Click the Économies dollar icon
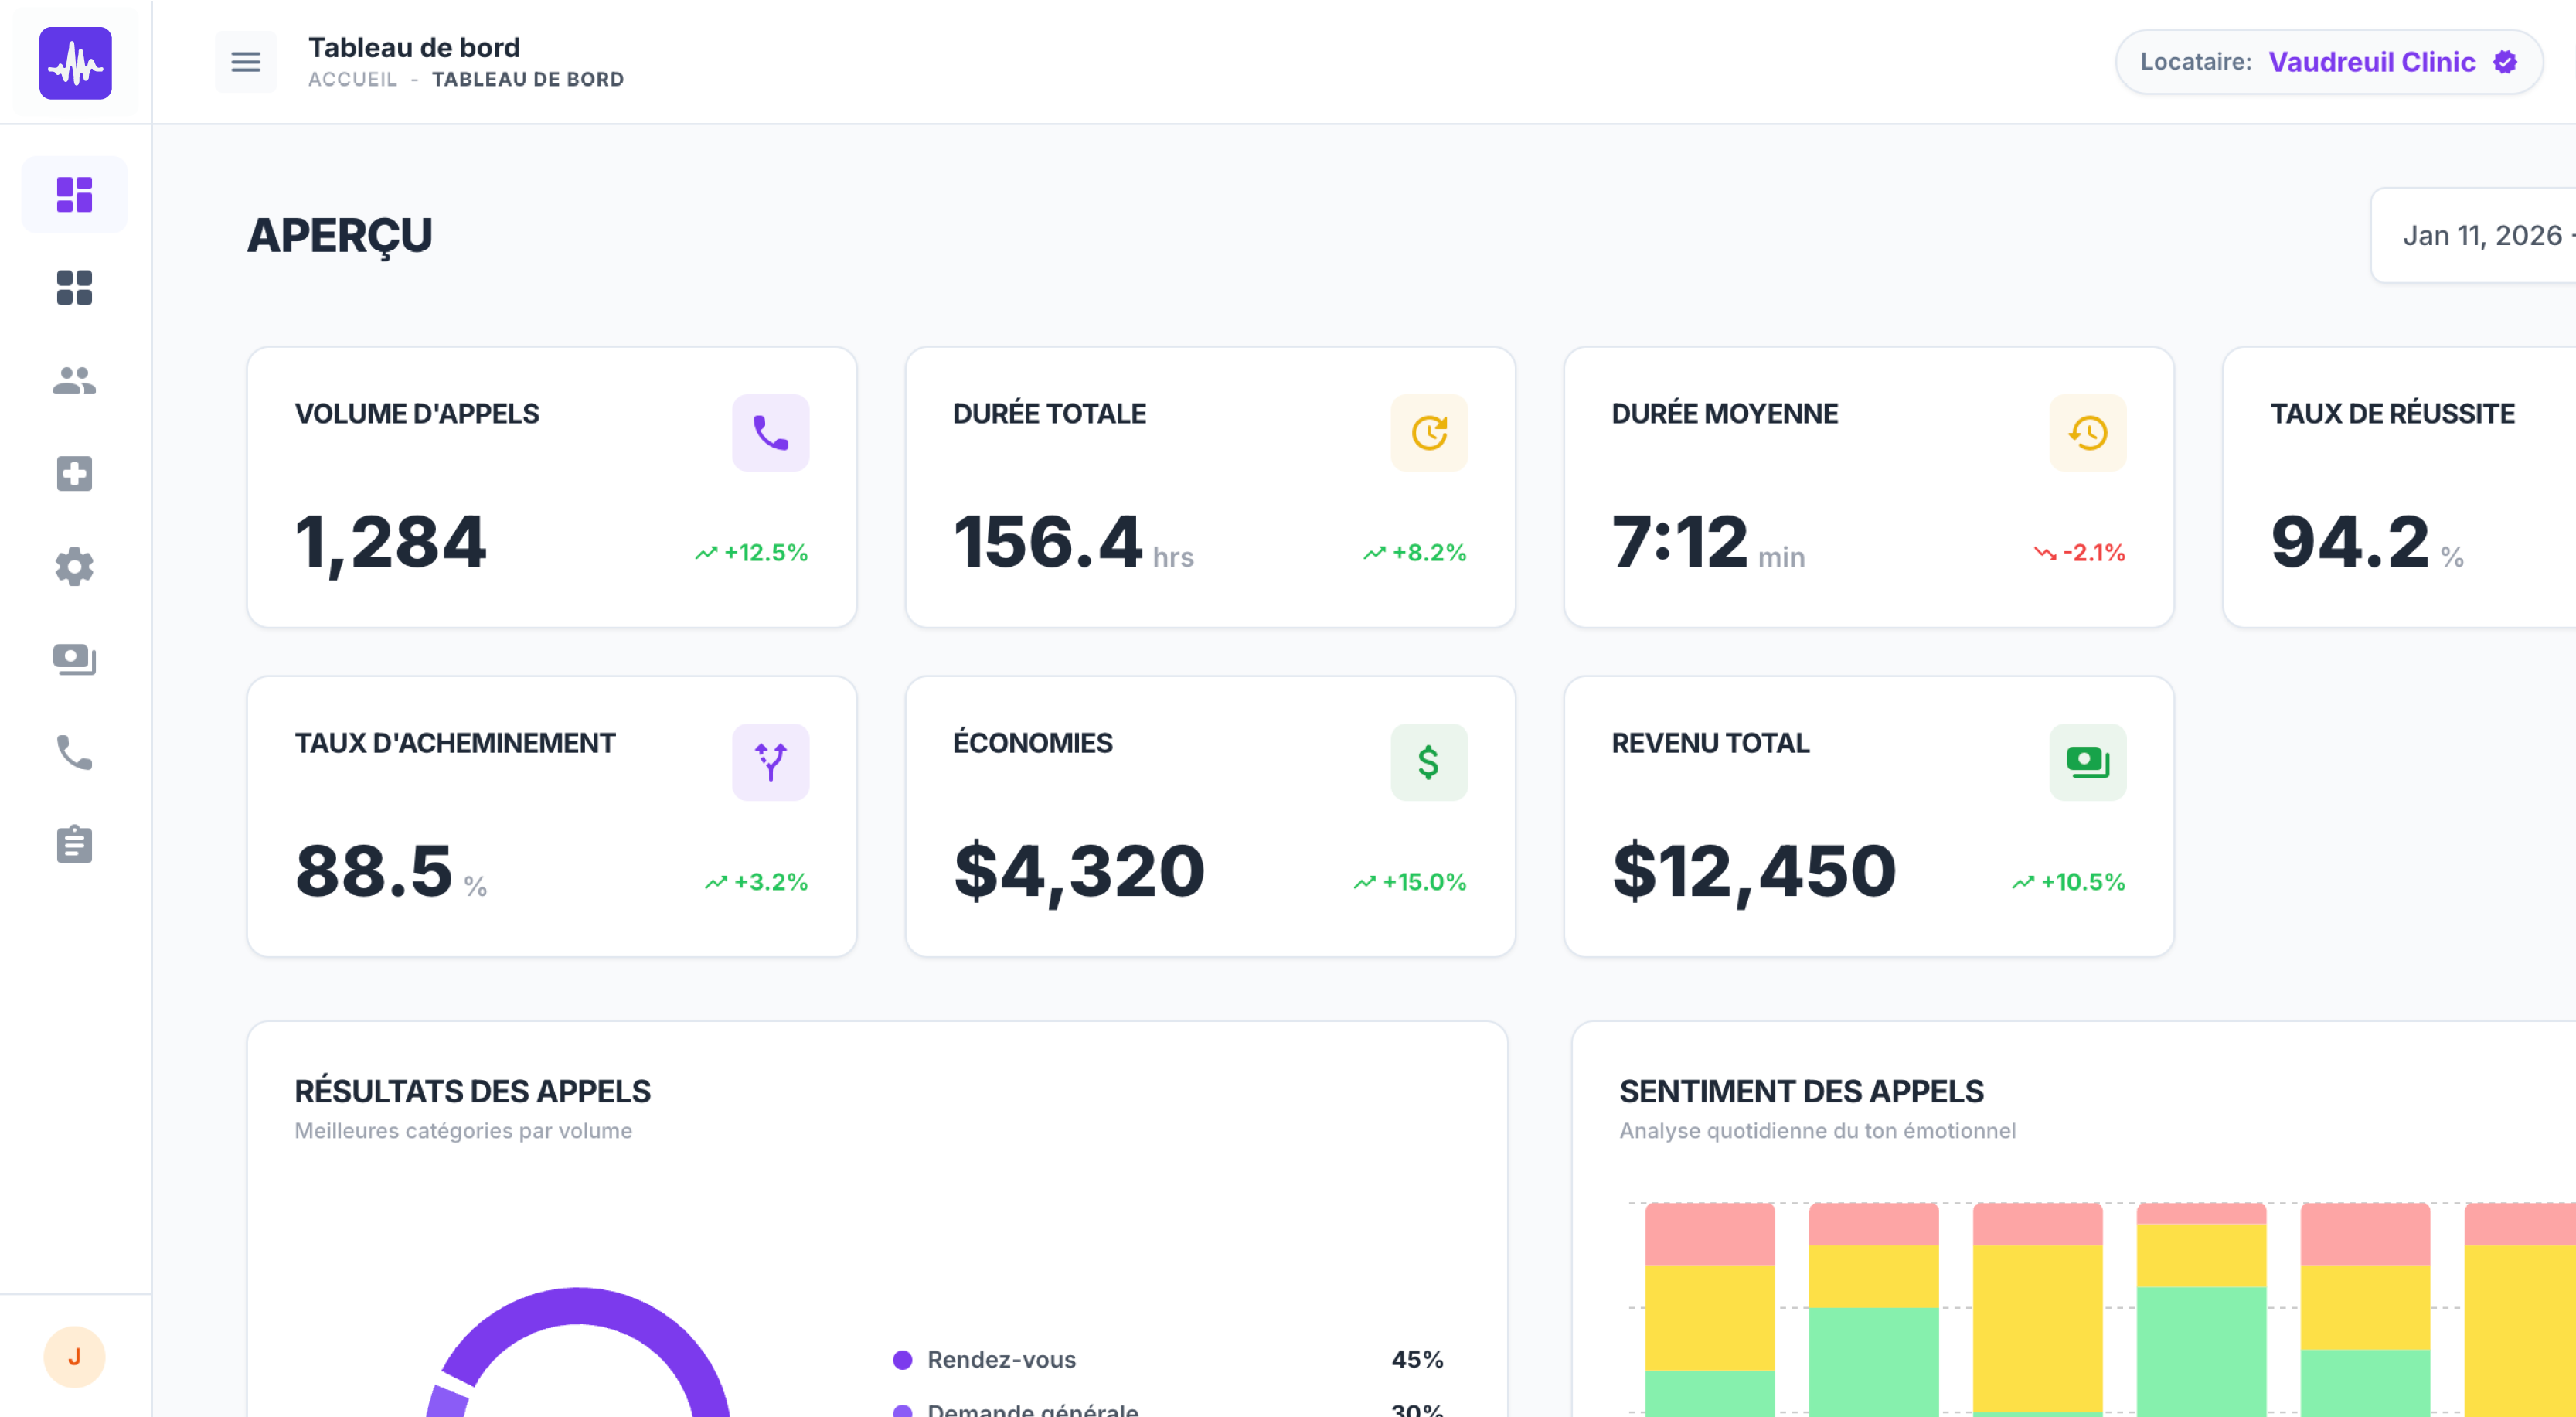This screenshot has height=1417, width=2576. pyautogui.click(x=1428, y=762)
